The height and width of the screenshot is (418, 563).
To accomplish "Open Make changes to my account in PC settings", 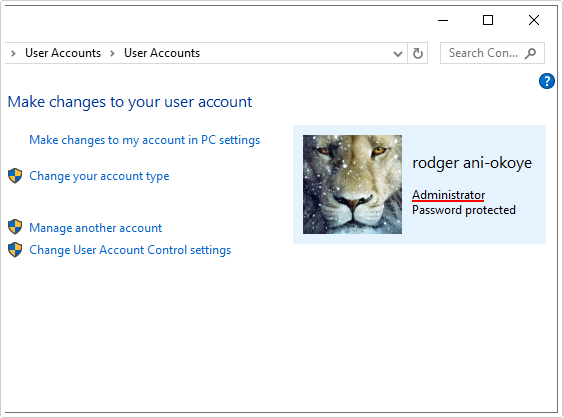I will click(x=145, y=140).
